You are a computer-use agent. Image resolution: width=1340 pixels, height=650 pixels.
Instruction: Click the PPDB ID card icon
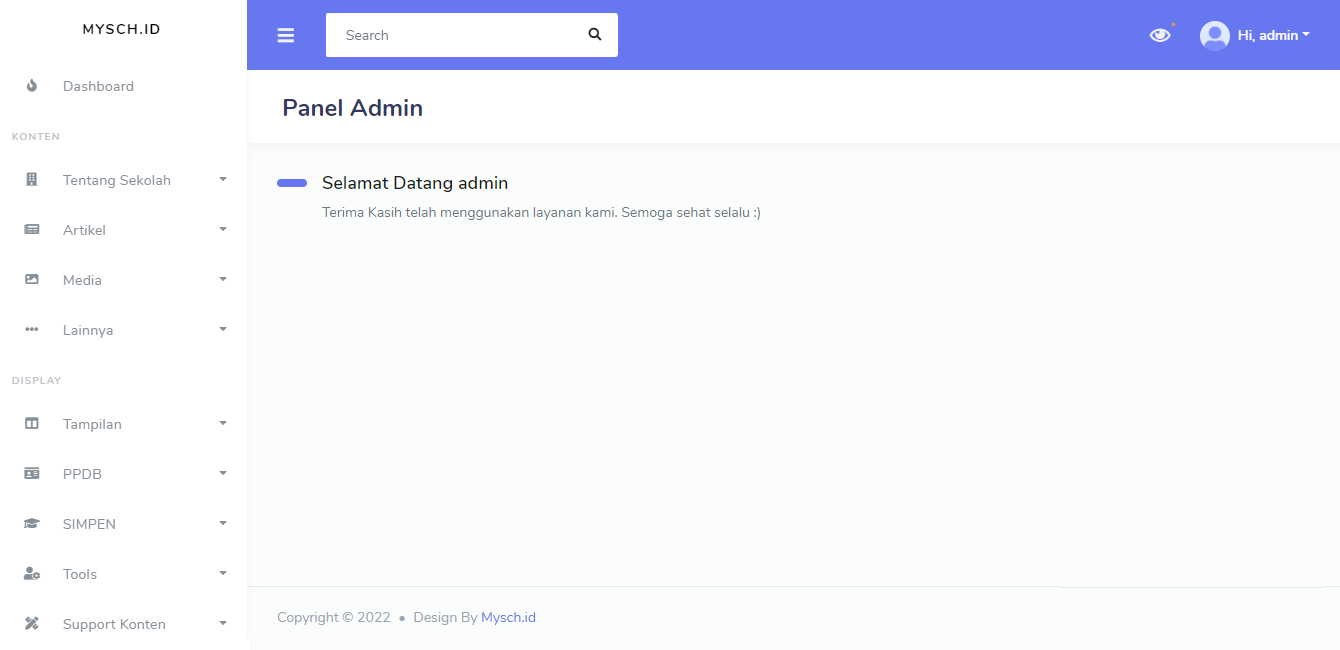point(32,474)
